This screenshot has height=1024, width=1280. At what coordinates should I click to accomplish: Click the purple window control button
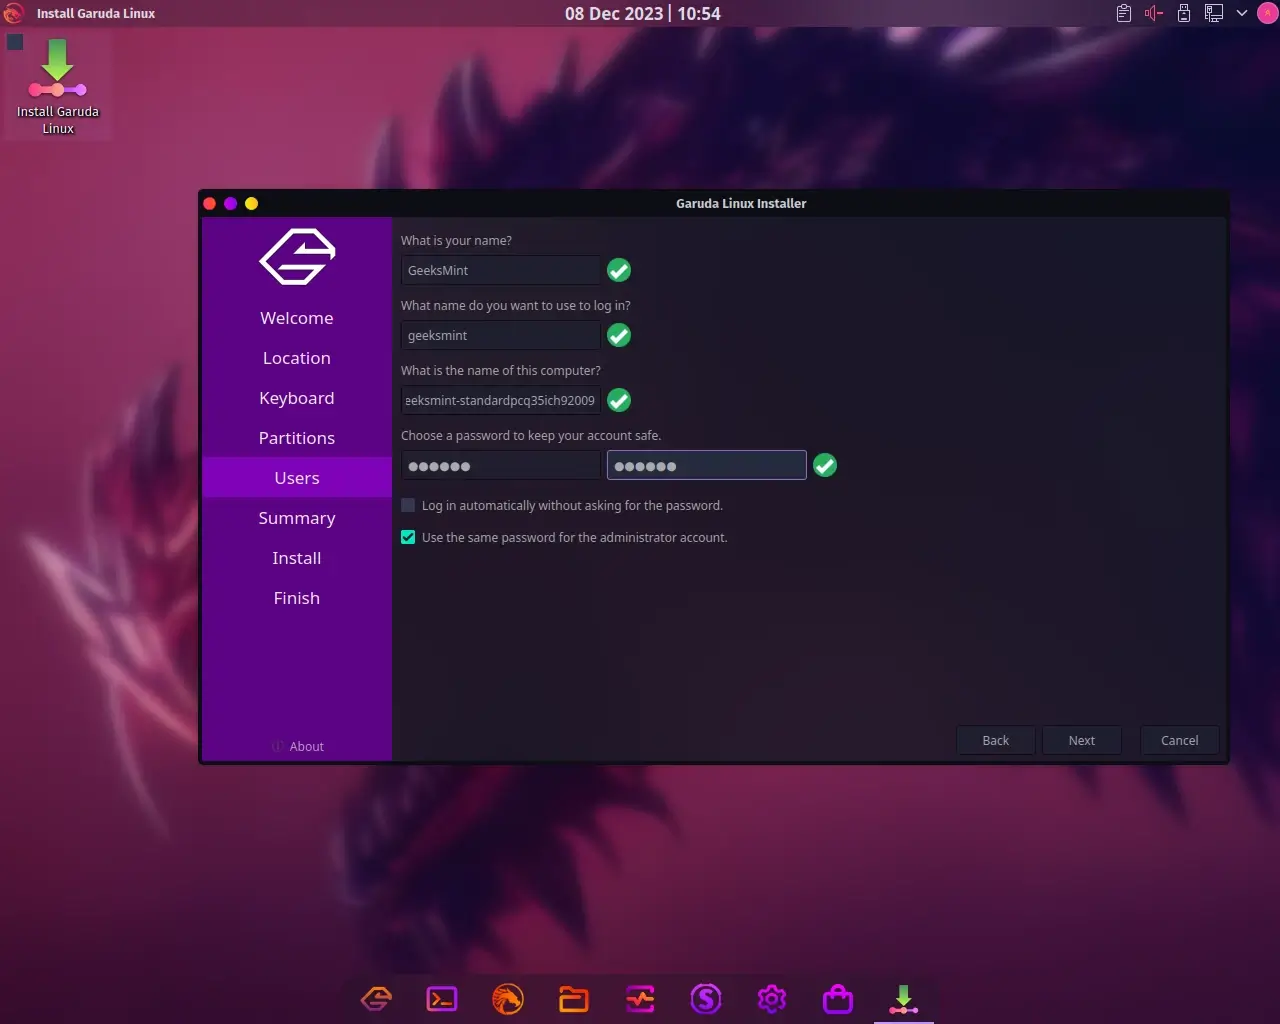point(231,203)
